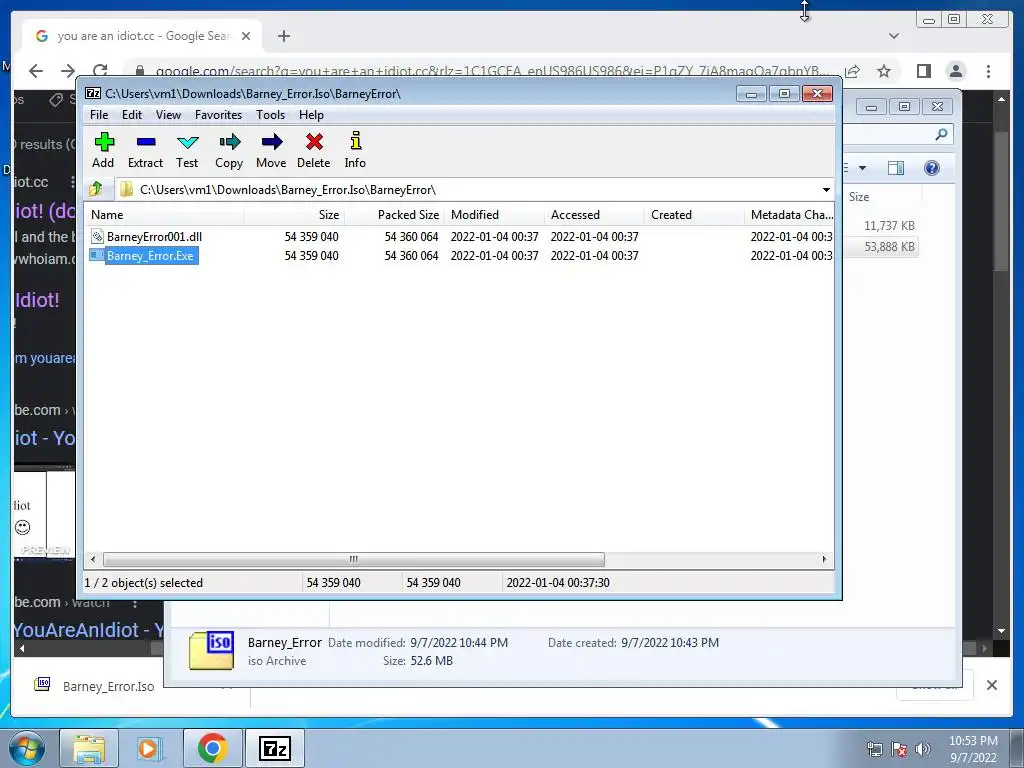
Task: Sort by the Packed Size column
Action: [394, 215]
